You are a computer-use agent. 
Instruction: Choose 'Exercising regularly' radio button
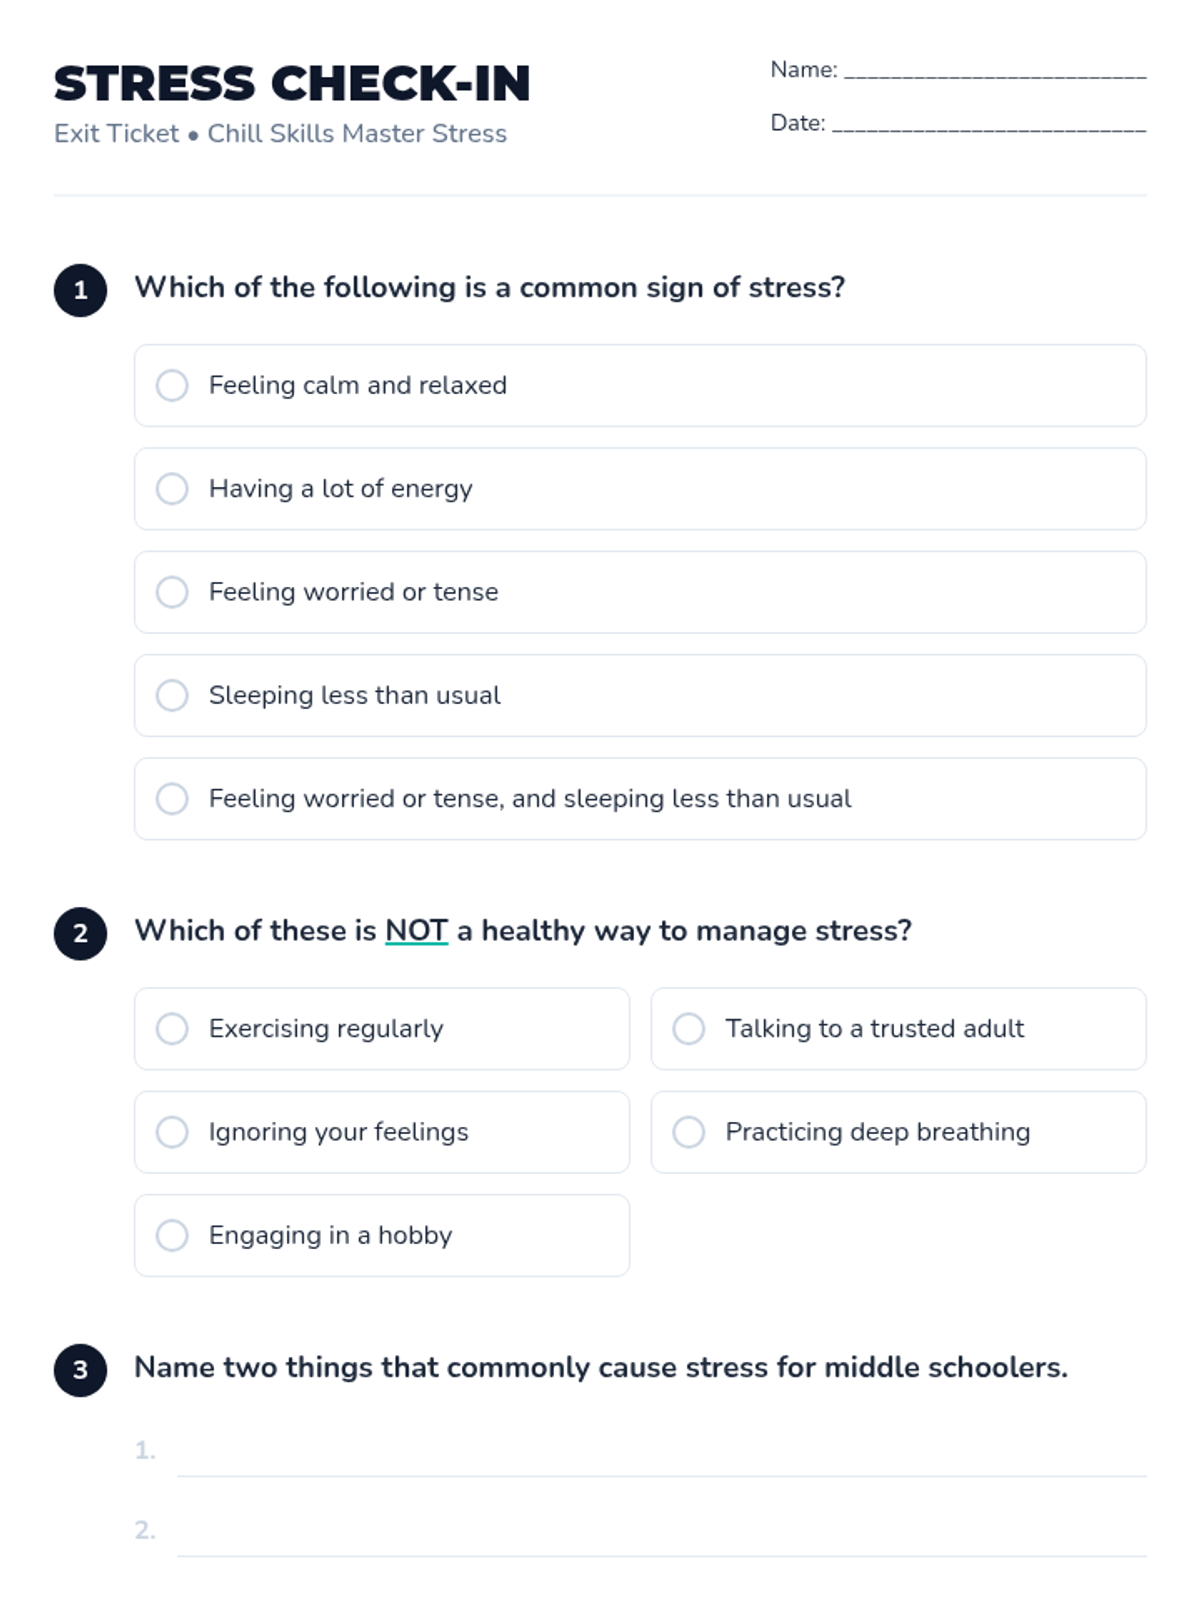coord(172,1029)
